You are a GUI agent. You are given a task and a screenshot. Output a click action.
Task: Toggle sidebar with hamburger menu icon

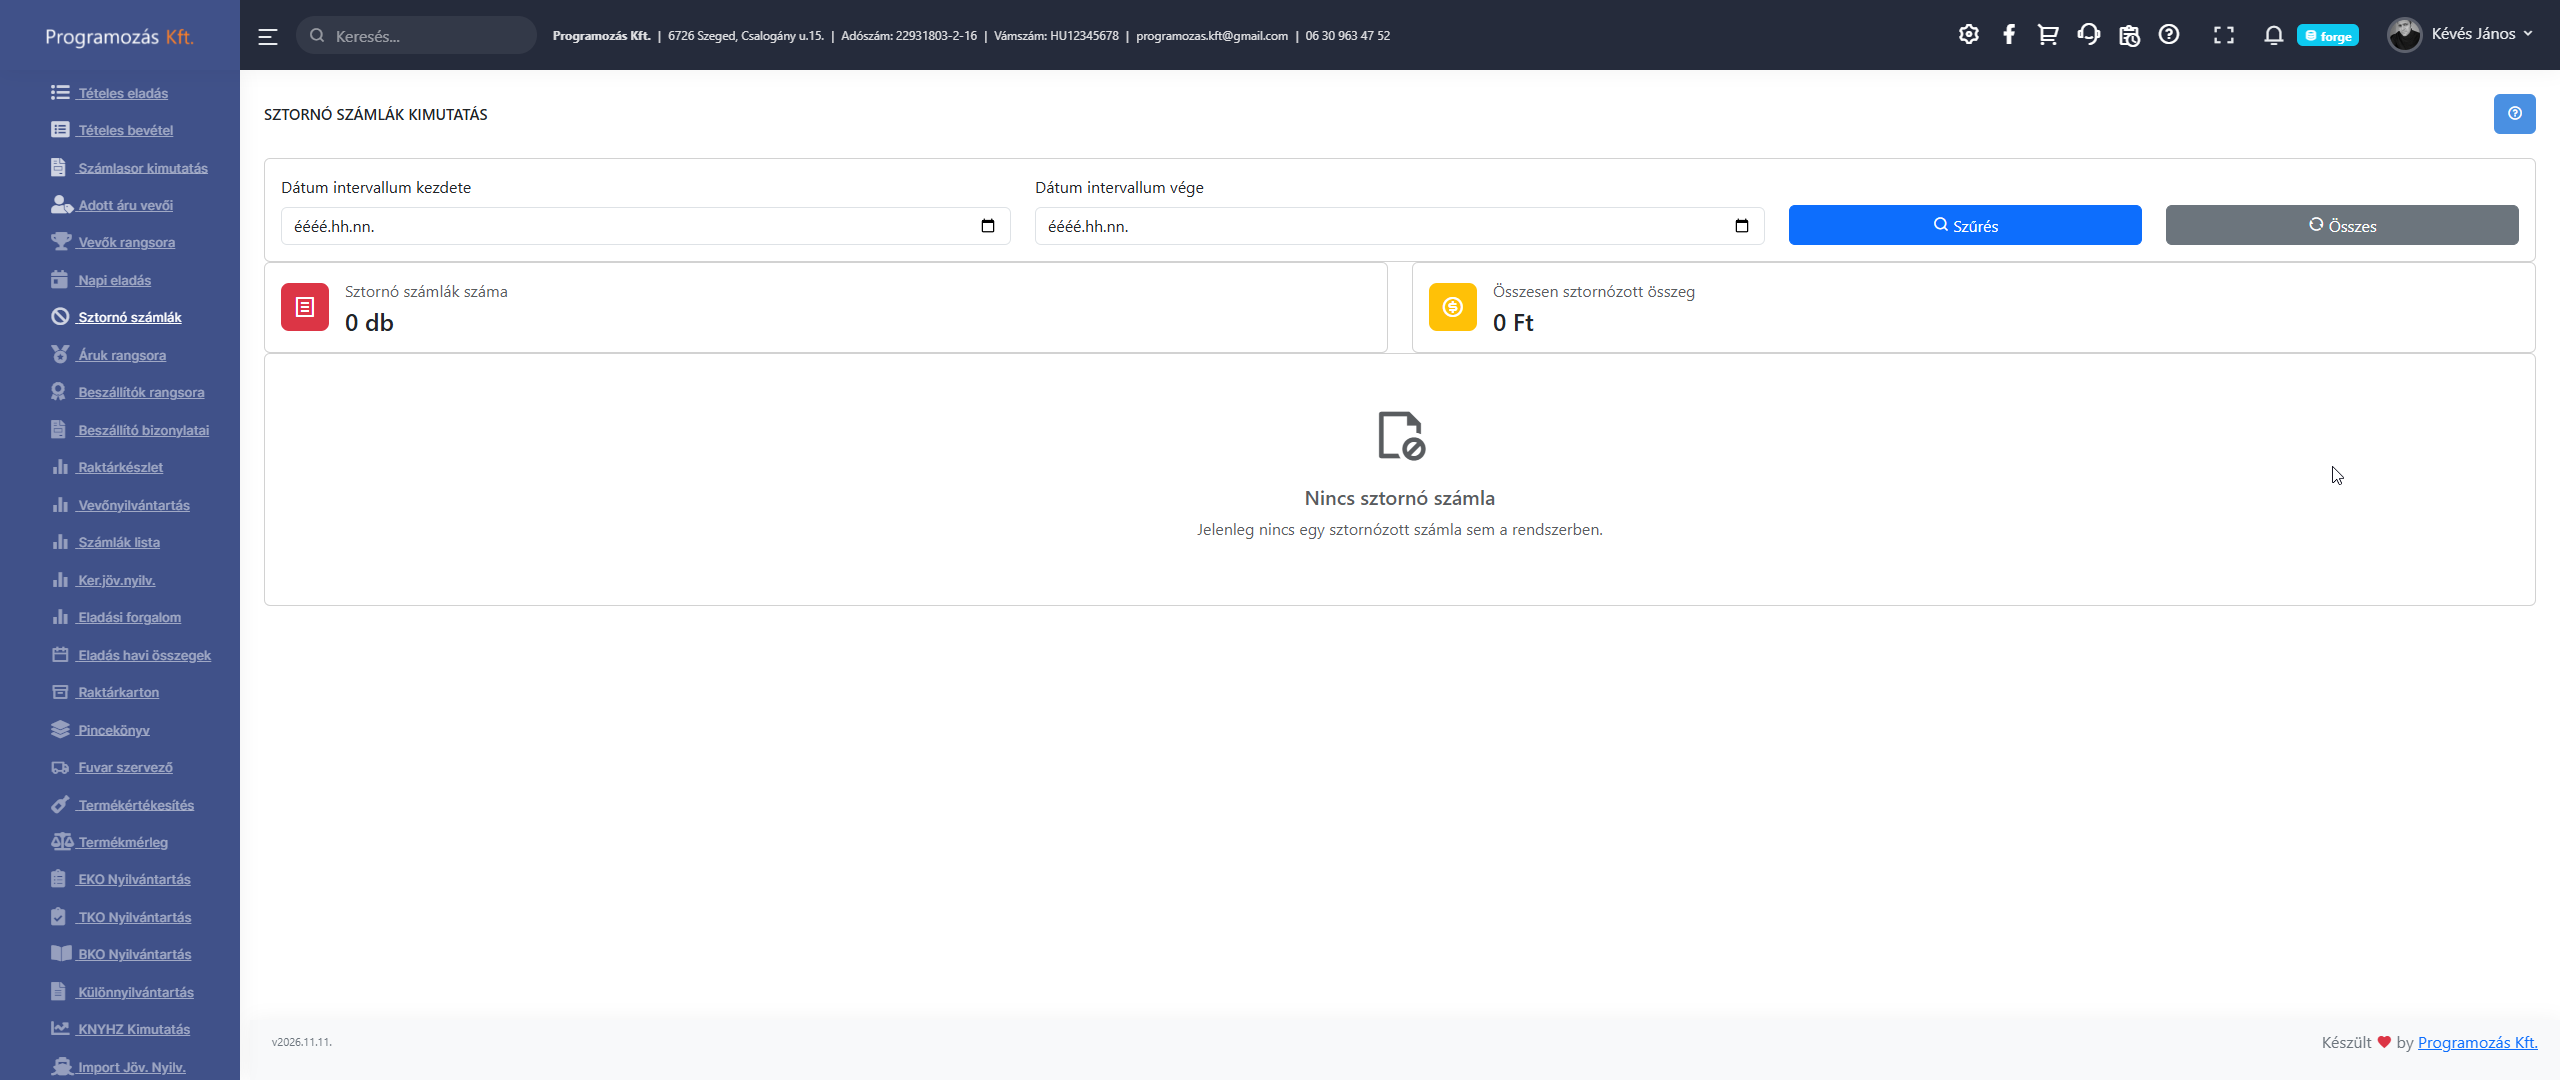click(x=267, y=37)
